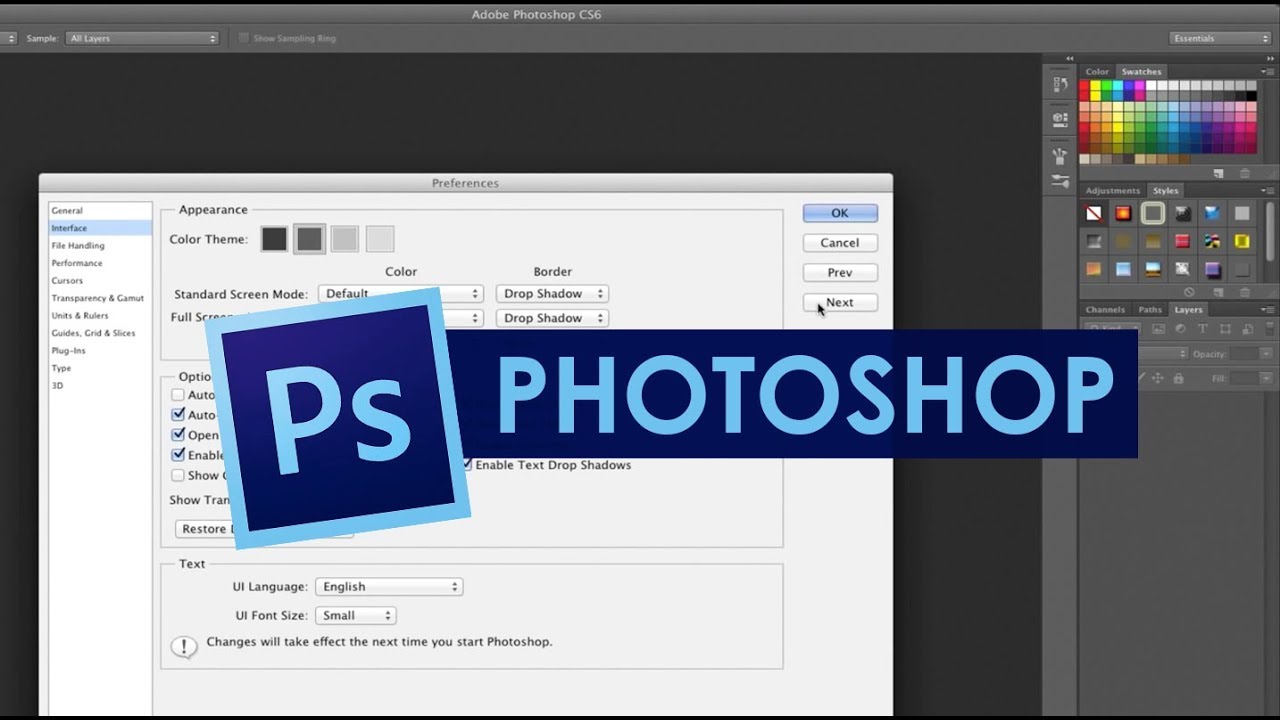Click the Lock Position icon in Layers
This screenshot has width=1280, height=720.
pyautogui.click(x=1159, y=378)
